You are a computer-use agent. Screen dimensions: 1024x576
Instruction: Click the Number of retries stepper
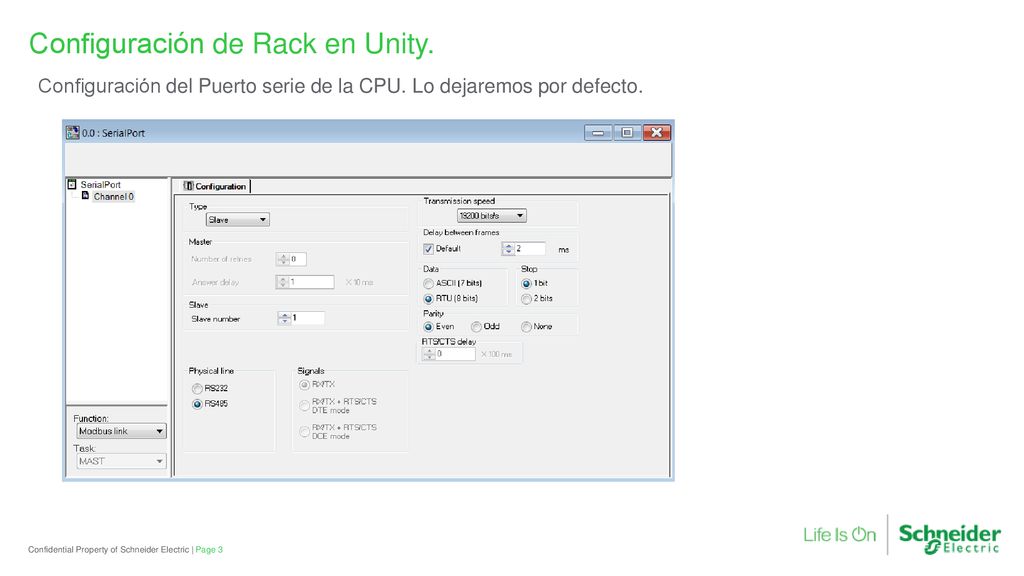click(x=283, y=259)
